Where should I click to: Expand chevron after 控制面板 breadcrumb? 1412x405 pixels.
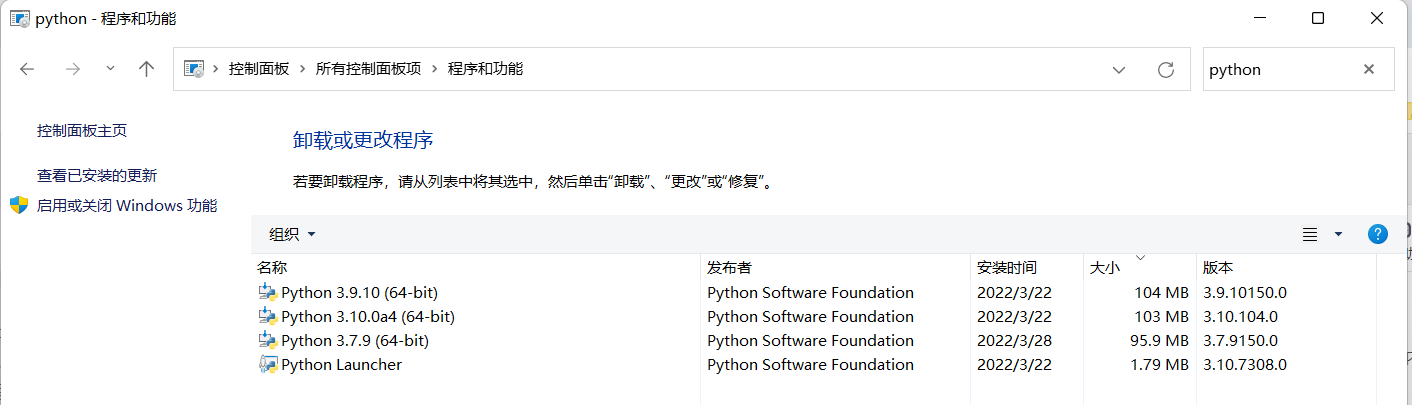click(303, 69)
